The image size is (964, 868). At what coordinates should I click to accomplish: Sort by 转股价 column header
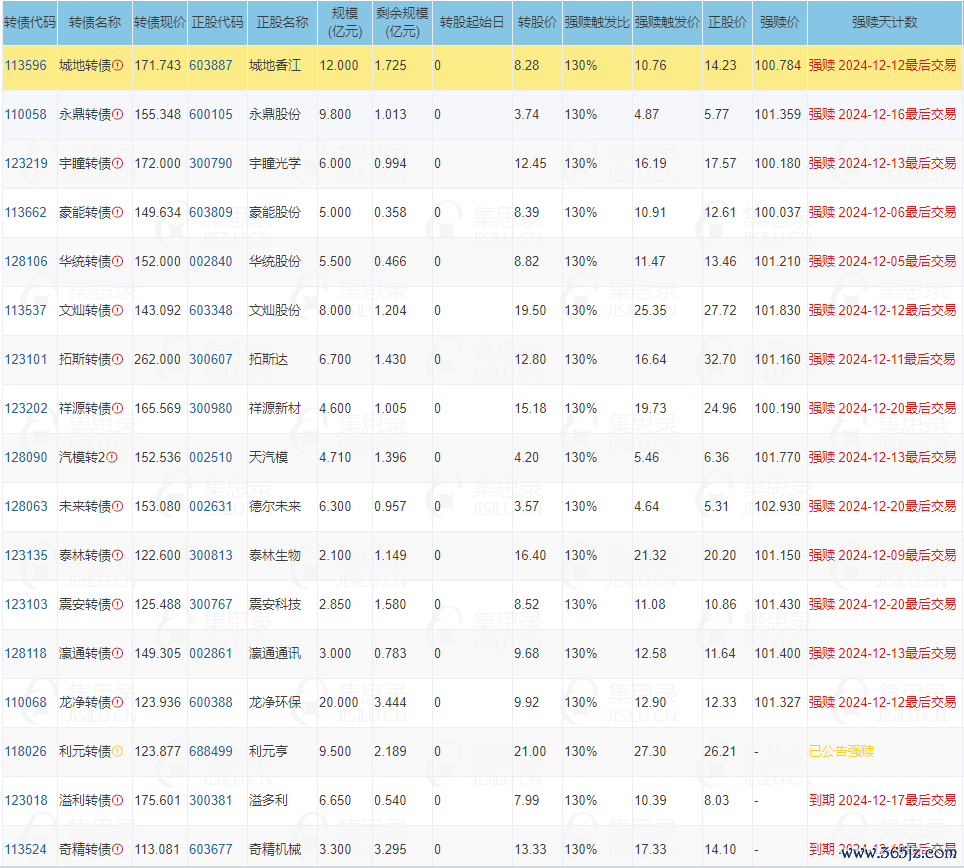[x=537, y=22]
